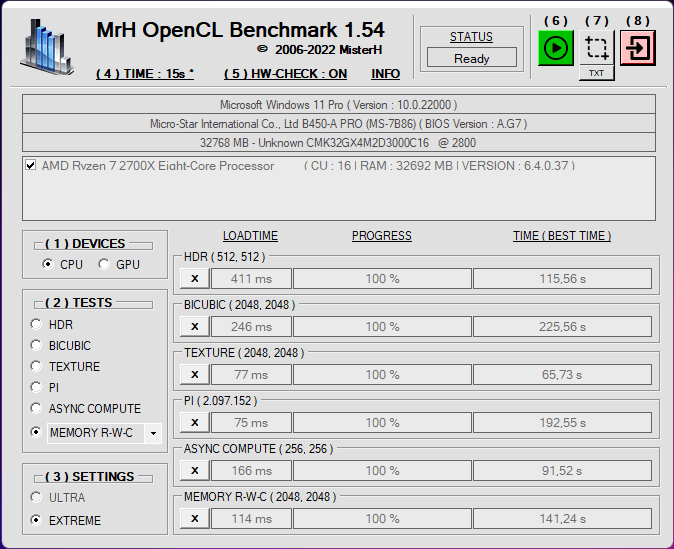
Task: Click the BICUBIC progress bar at 100 %
Action: (x=382, y=327)
